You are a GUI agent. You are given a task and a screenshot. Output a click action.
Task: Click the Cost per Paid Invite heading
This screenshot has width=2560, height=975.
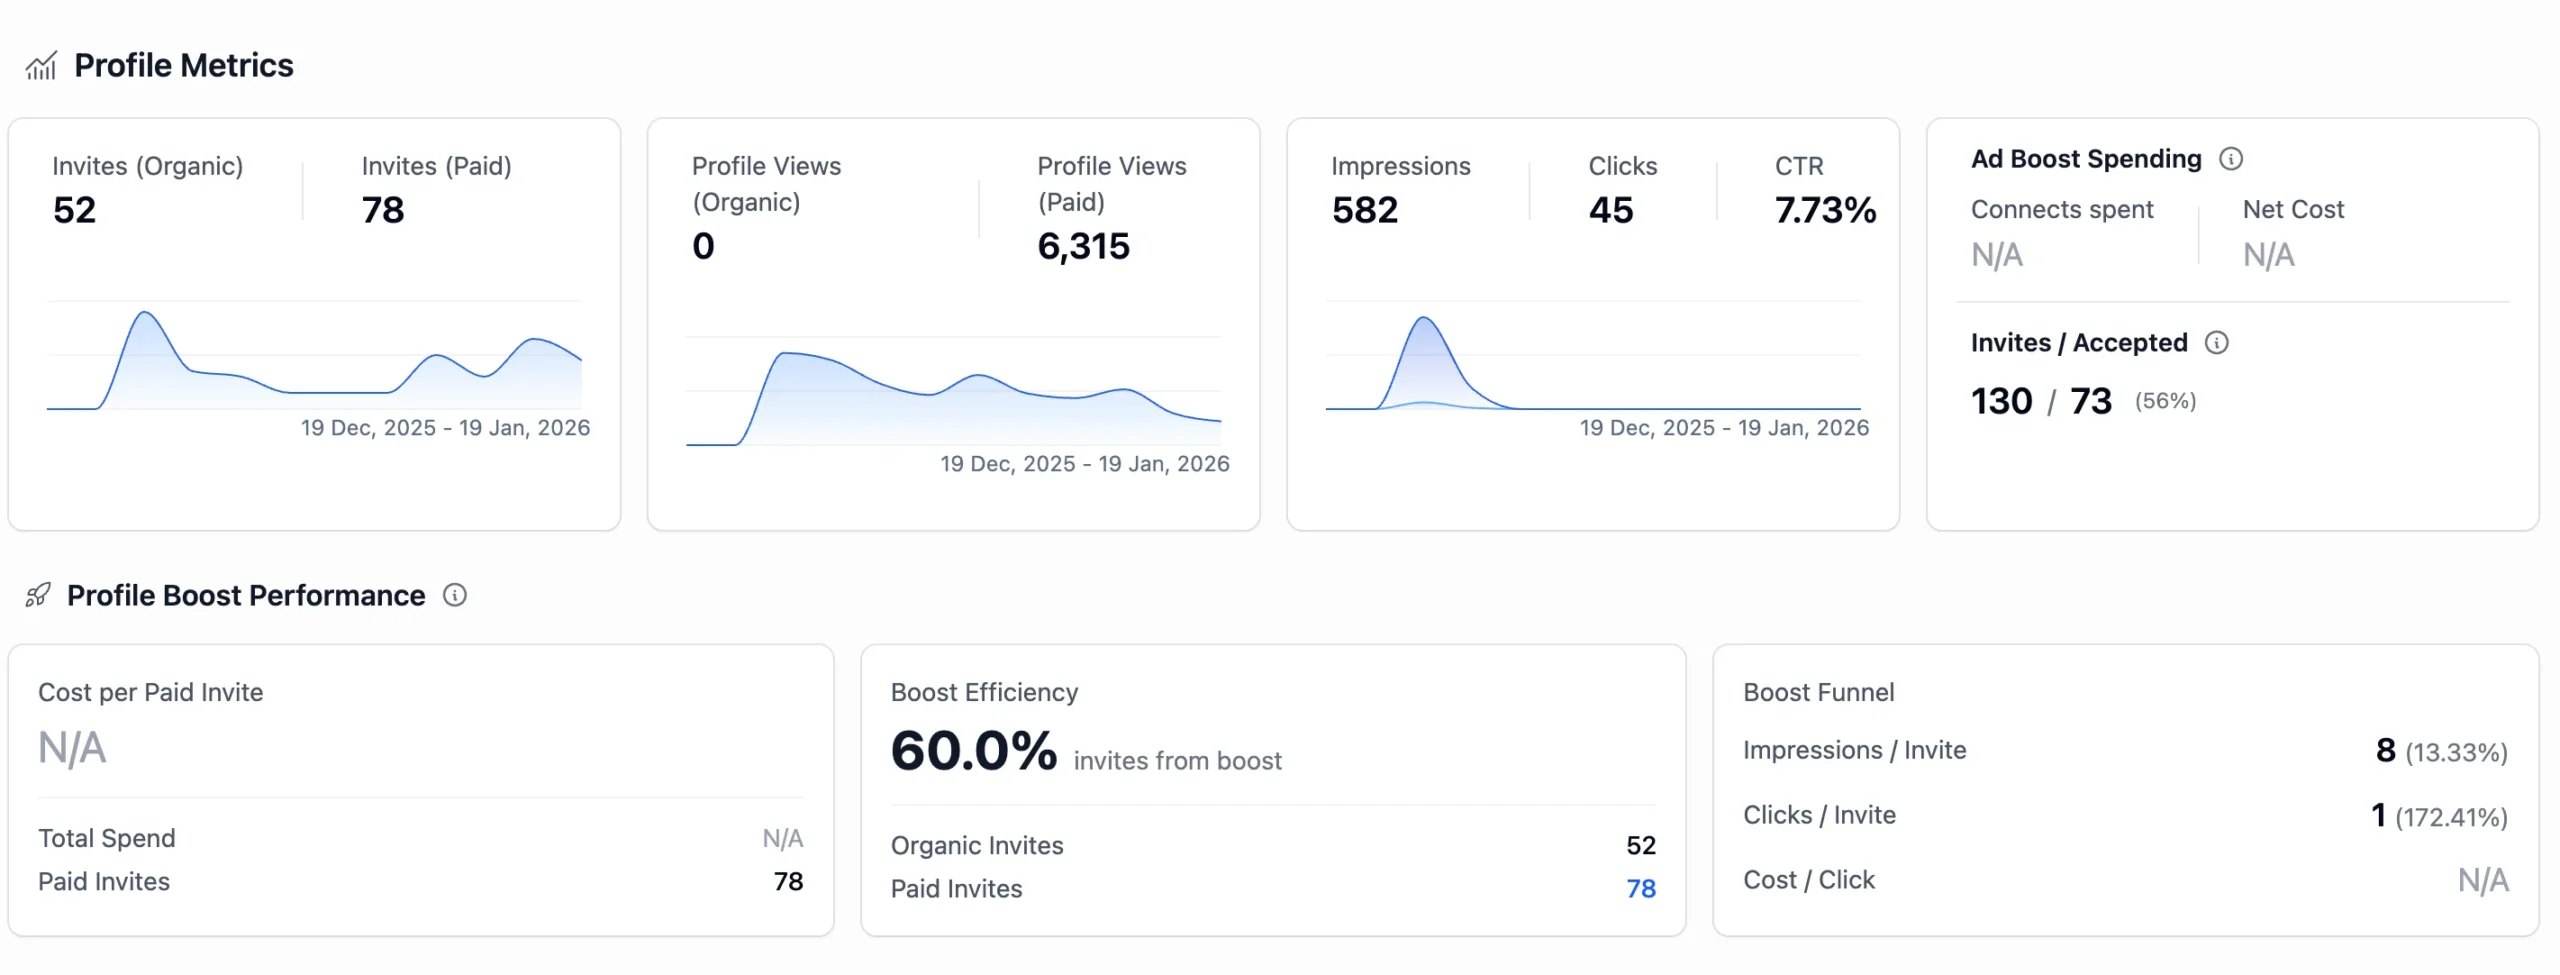tap(151, 692)
